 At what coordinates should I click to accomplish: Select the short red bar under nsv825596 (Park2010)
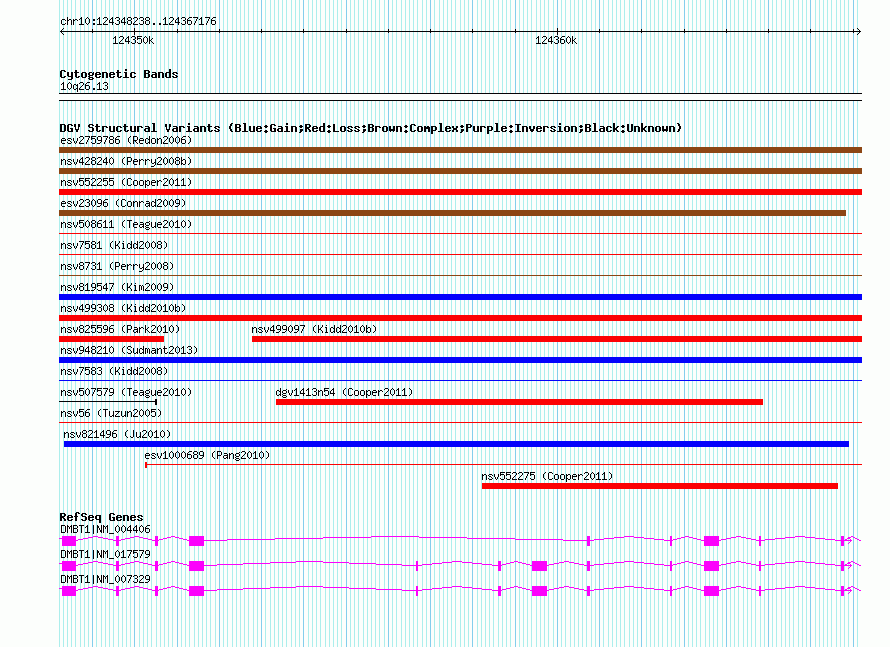click(111, 339)
